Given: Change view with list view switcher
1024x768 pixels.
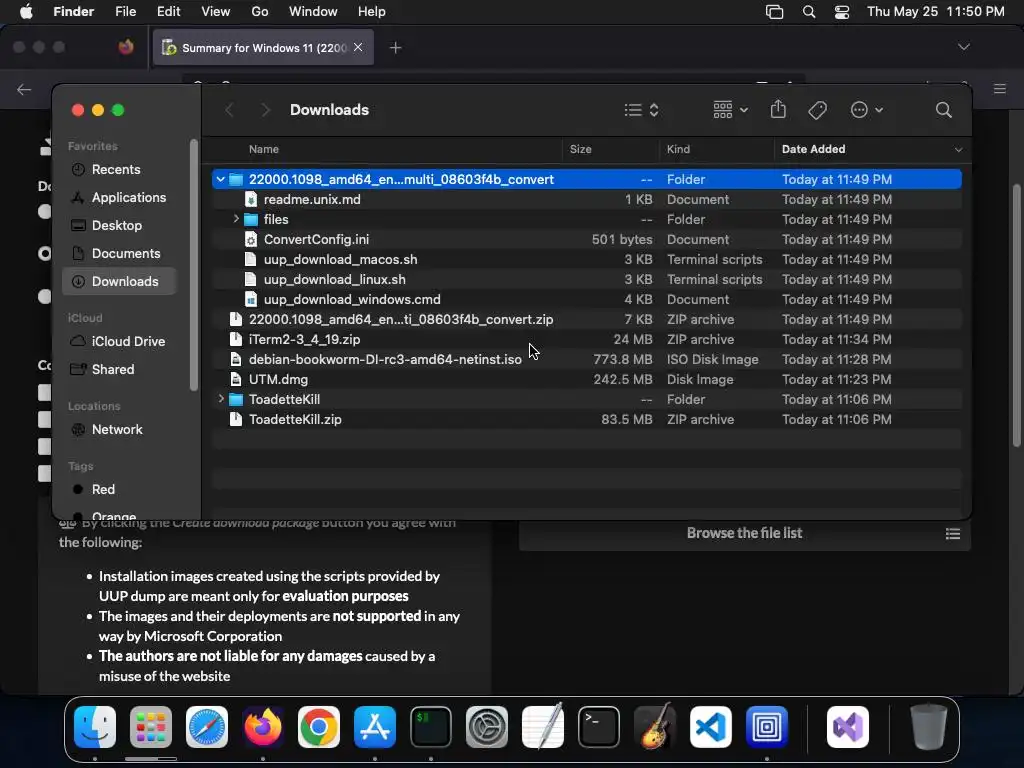Looking at the screenshot, I should (641, 110).
